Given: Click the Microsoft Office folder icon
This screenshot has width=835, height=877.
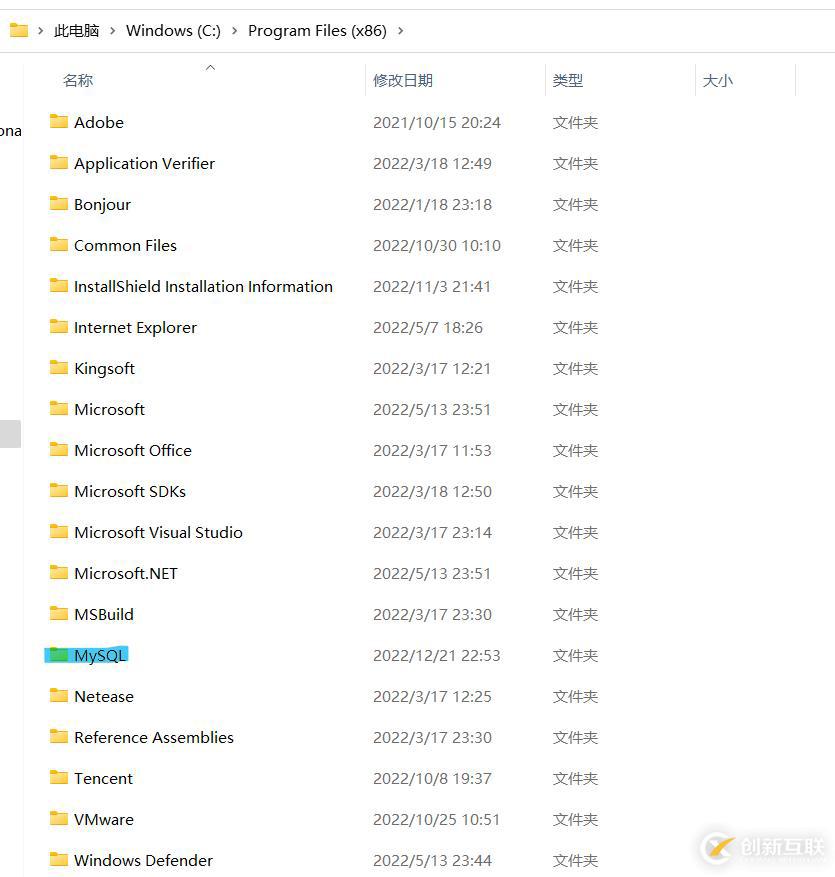Looking at the screenshot, I should (x=59, y=449).
